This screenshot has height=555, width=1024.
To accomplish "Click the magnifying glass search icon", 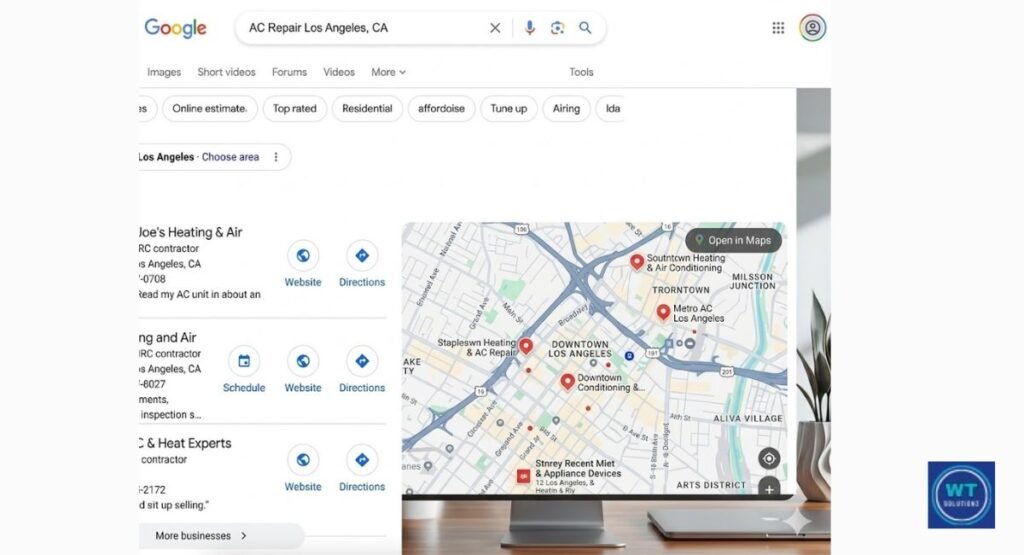I will [585, 27].
